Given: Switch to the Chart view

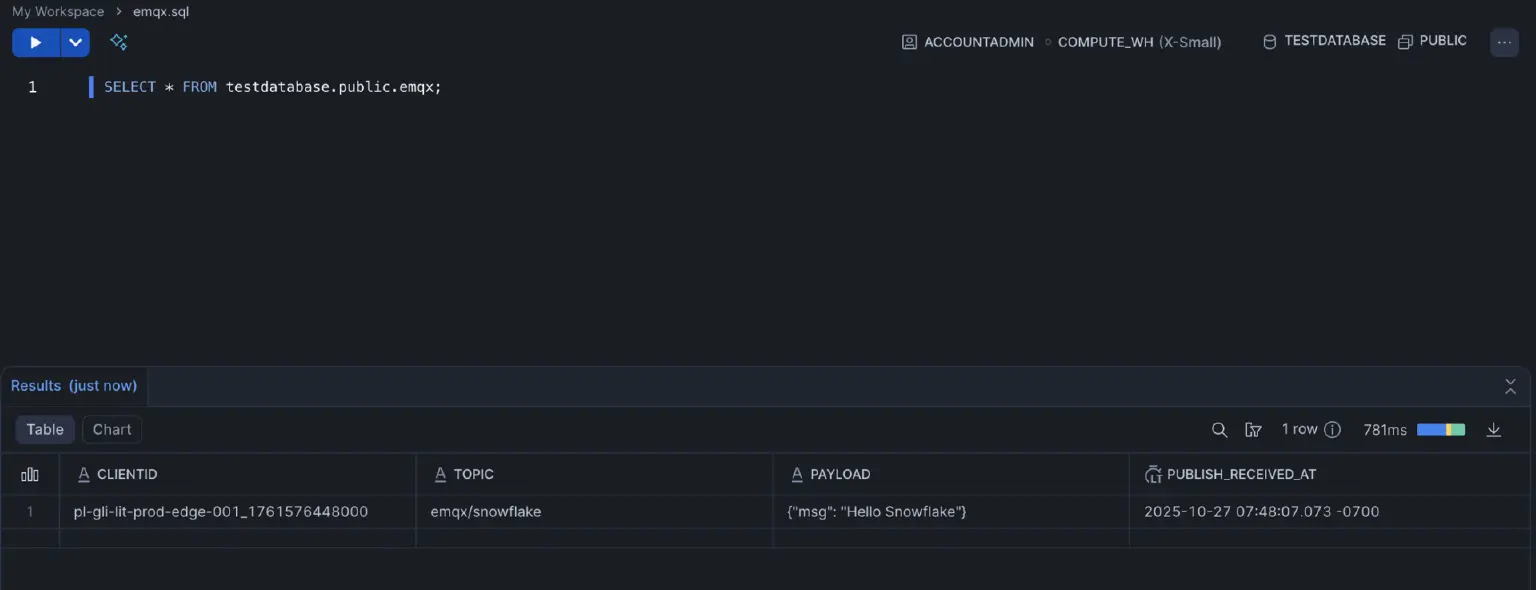Looking at the screenshot, I should click(112, 429).
